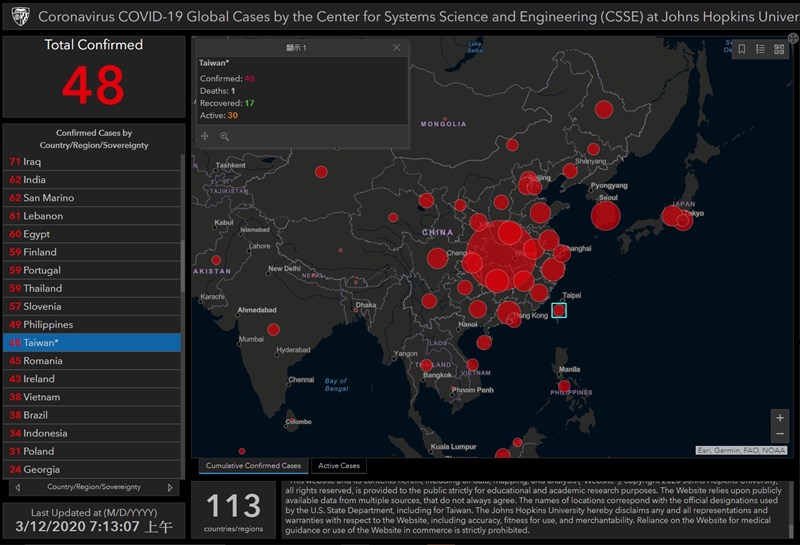The height and width of the screenshot is (545, 800).
Task: Click the Japan circle near Tokyo
Action: click(683, 221)
